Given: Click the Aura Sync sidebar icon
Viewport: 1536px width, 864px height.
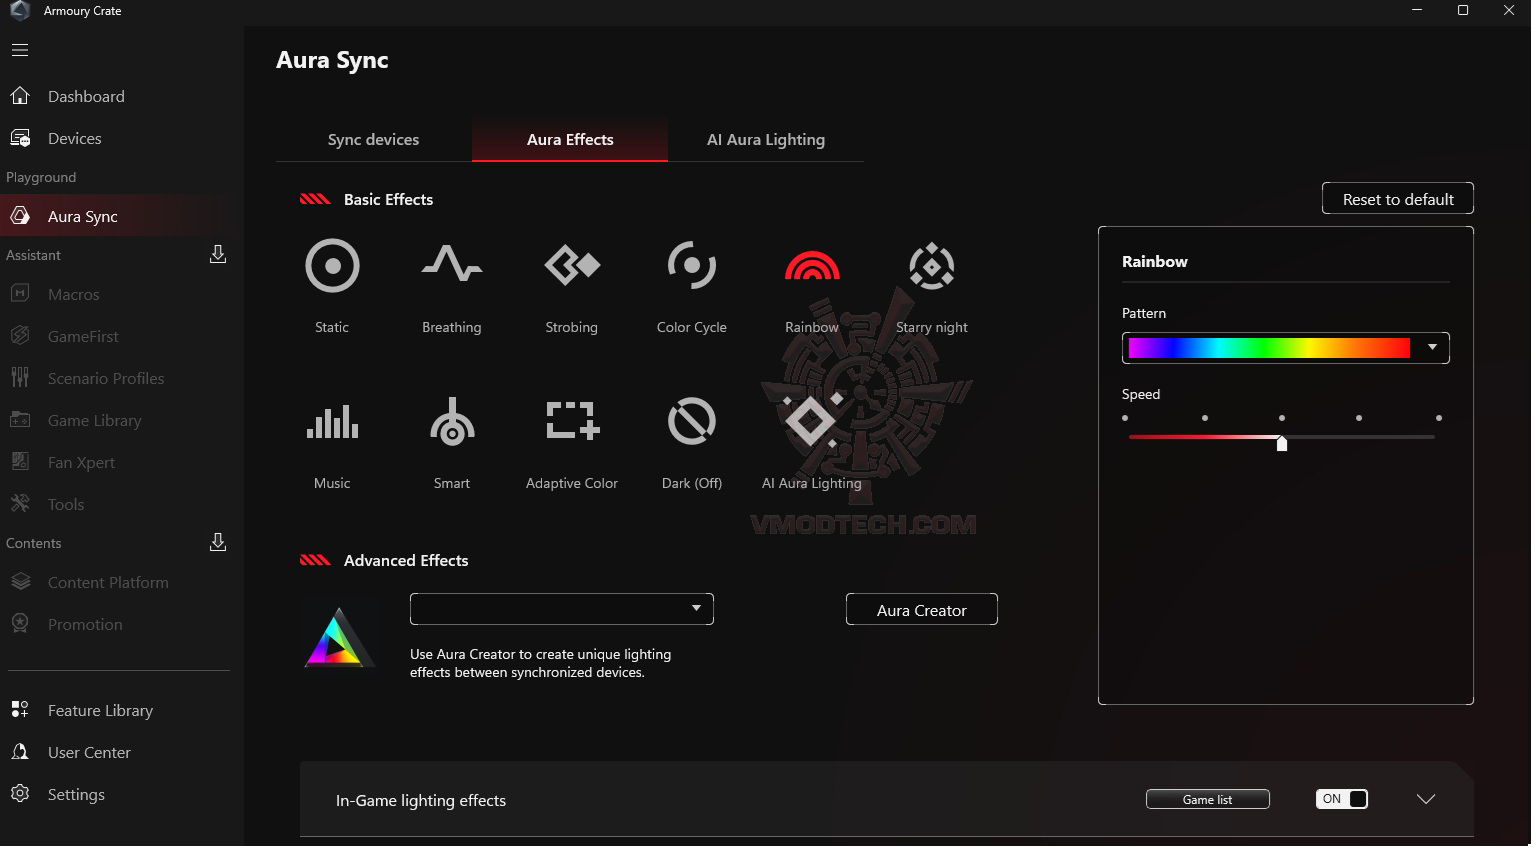Looking at the screenshot, I should tap(20, 216).
